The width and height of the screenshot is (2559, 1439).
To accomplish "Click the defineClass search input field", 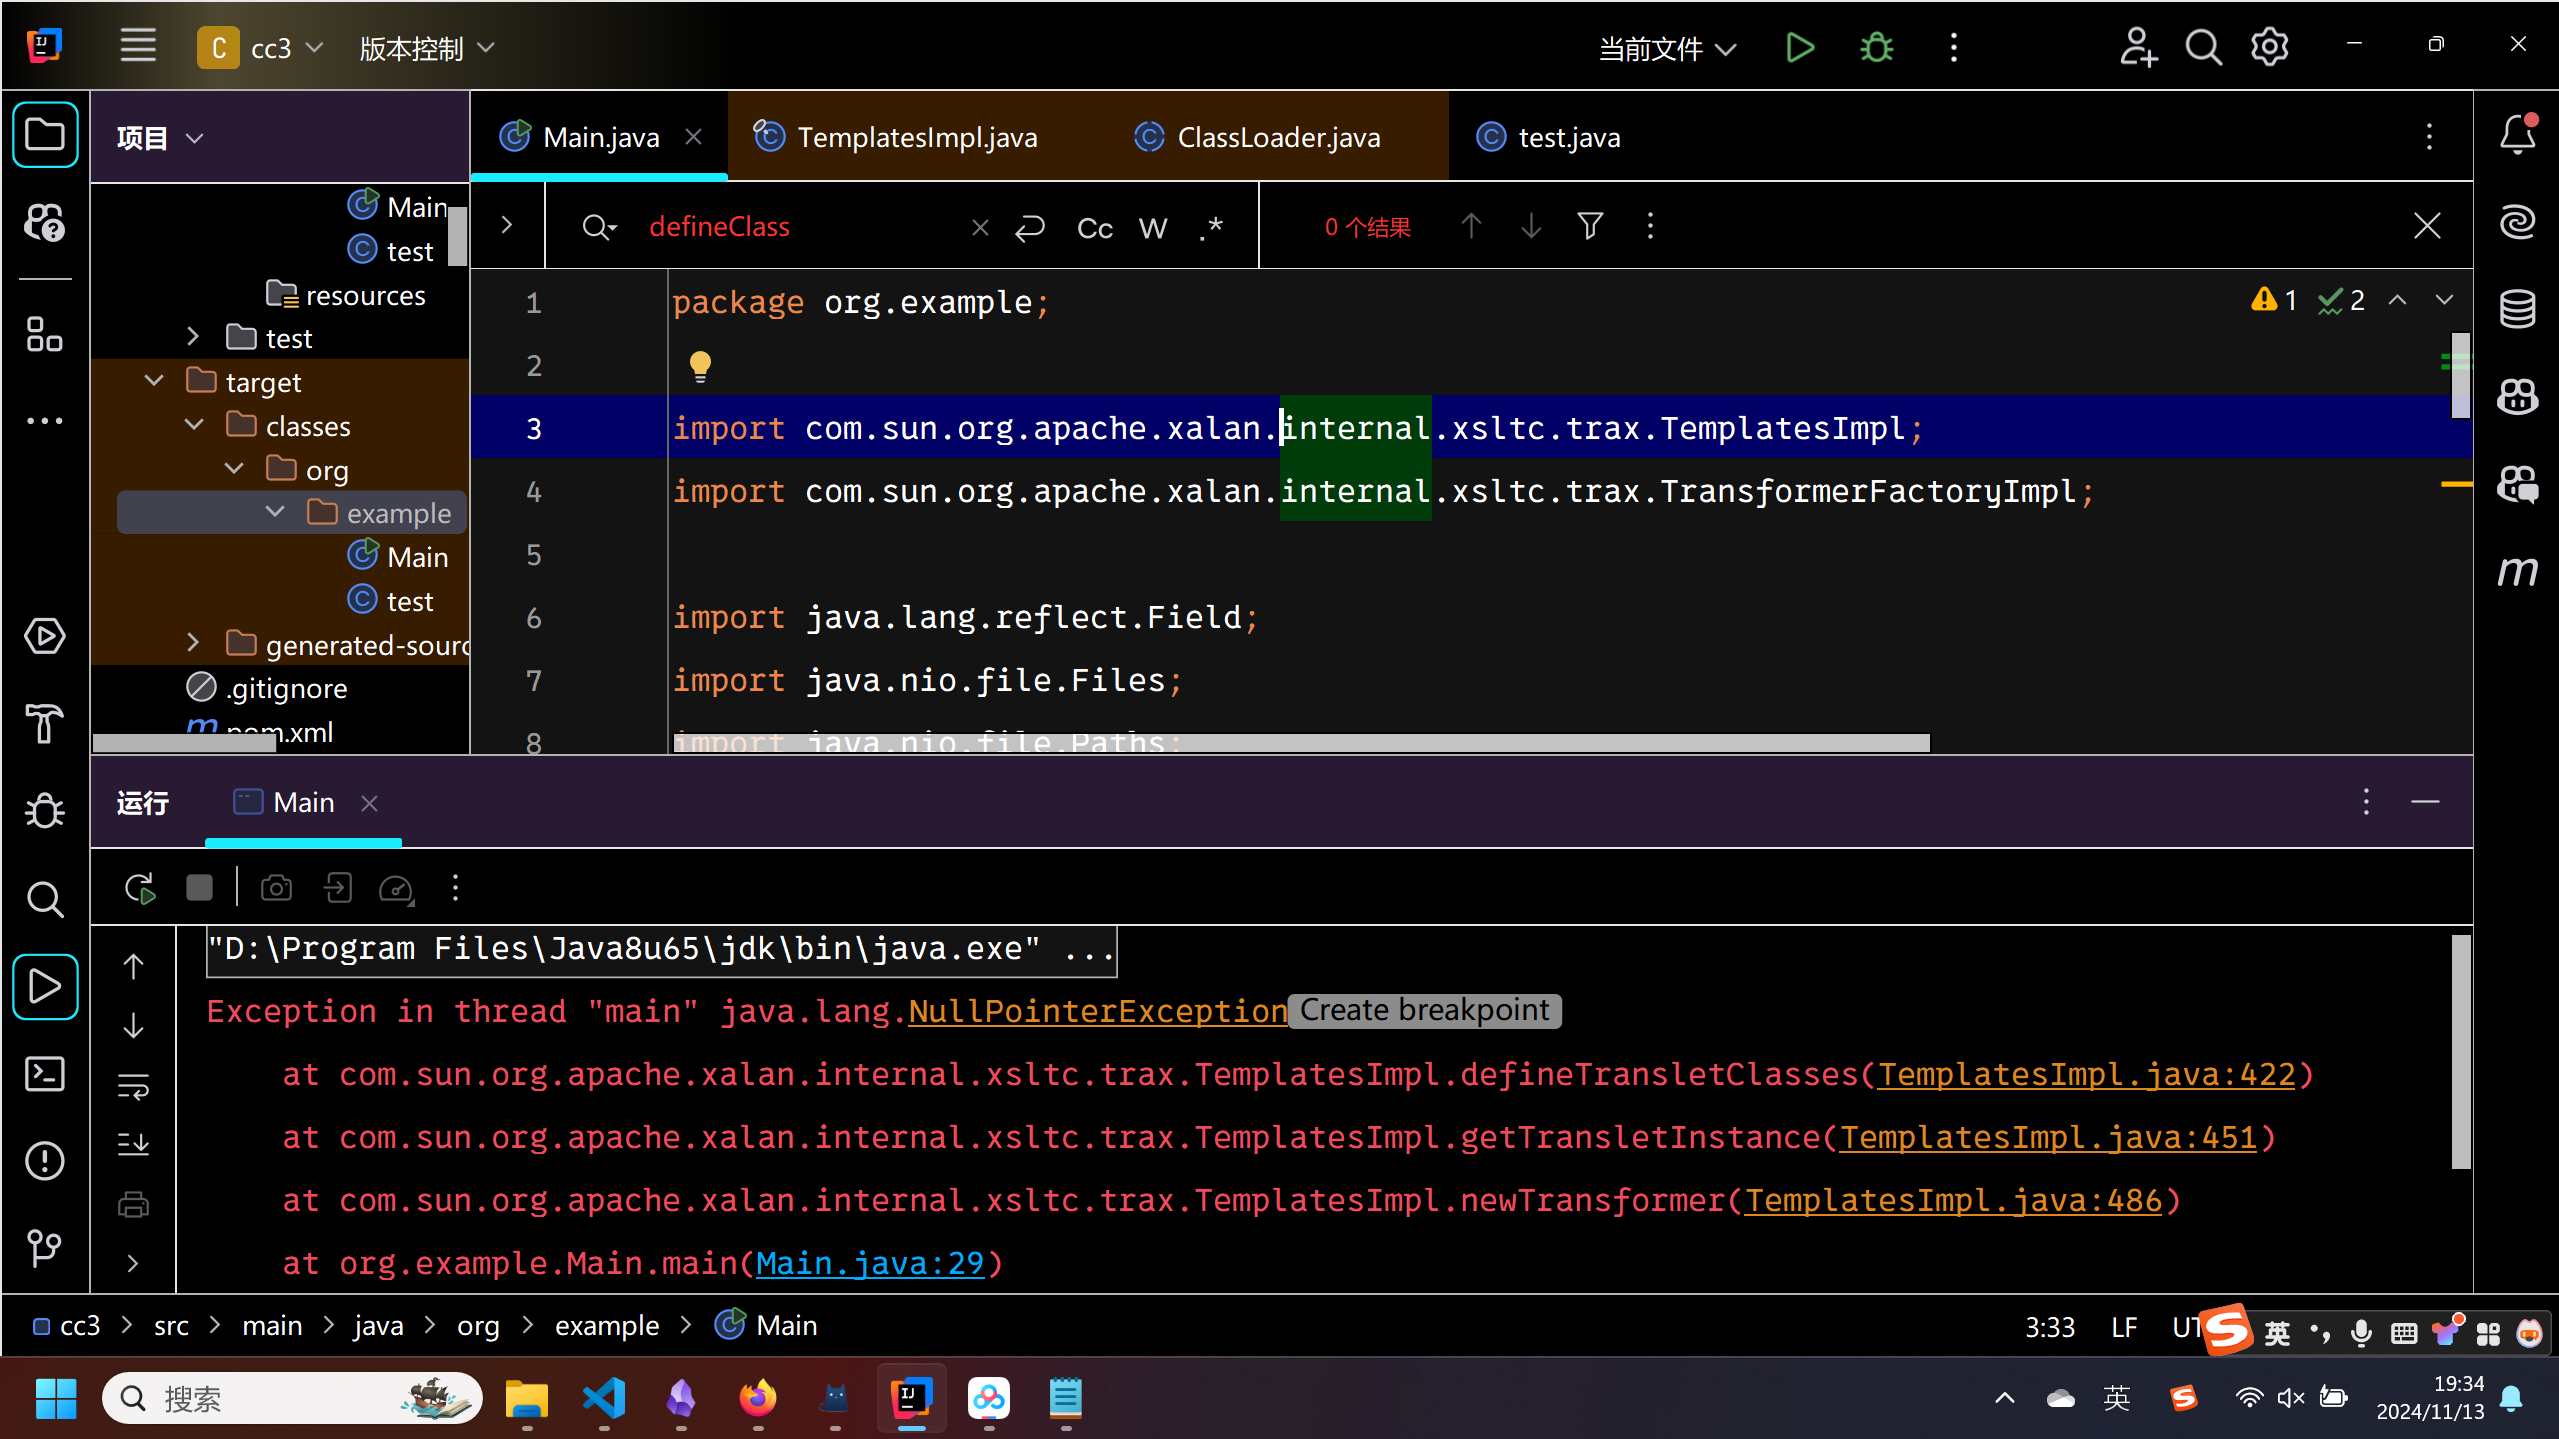I will [800, 227].
